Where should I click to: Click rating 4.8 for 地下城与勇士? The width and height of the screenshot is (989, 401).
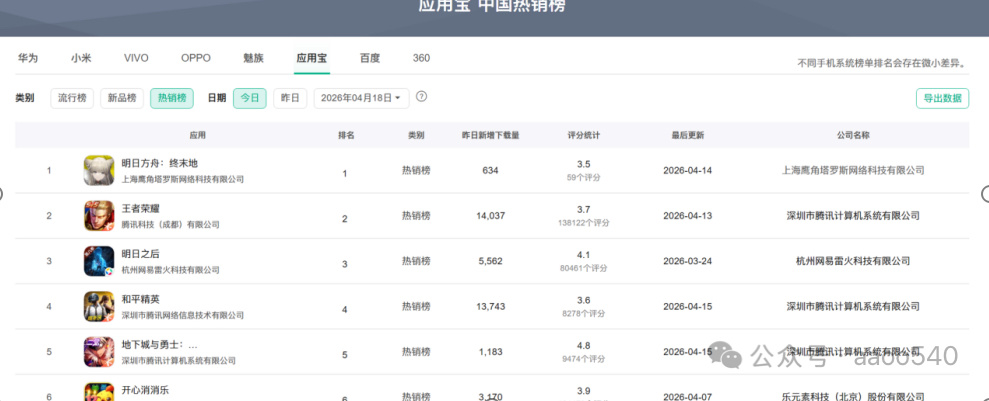pos(583,346)
